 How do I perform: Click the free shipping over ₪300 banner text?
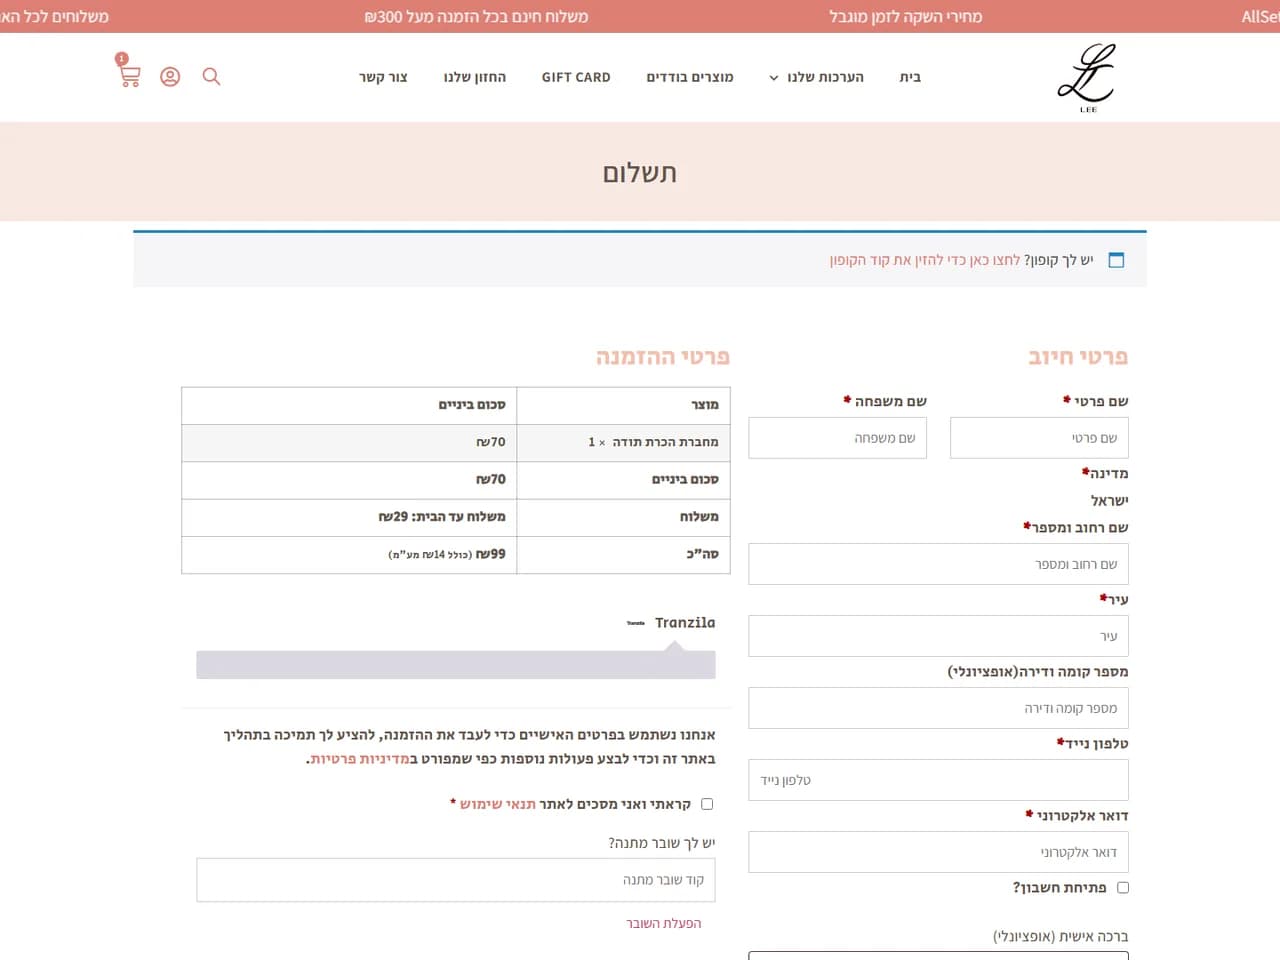click(476, 16)
